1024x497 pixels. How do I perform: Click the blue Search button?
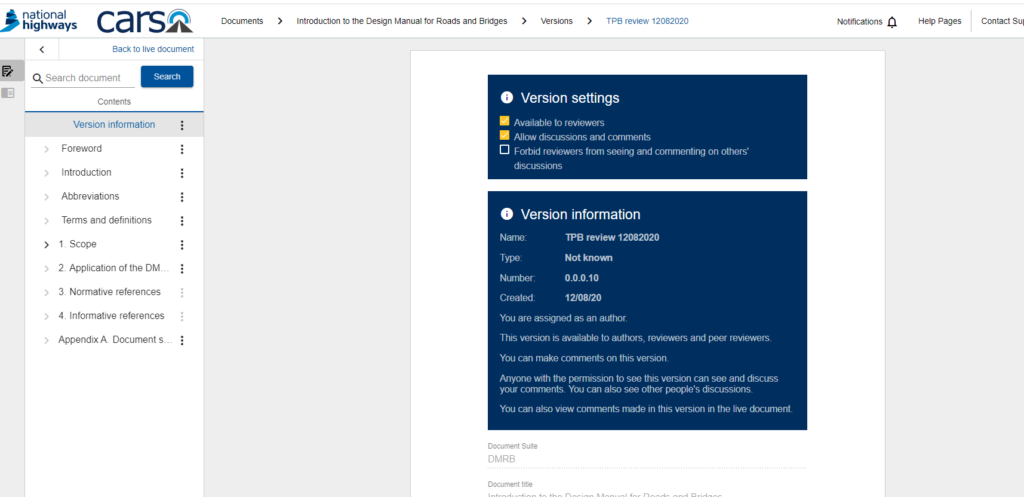click(167, 77)
